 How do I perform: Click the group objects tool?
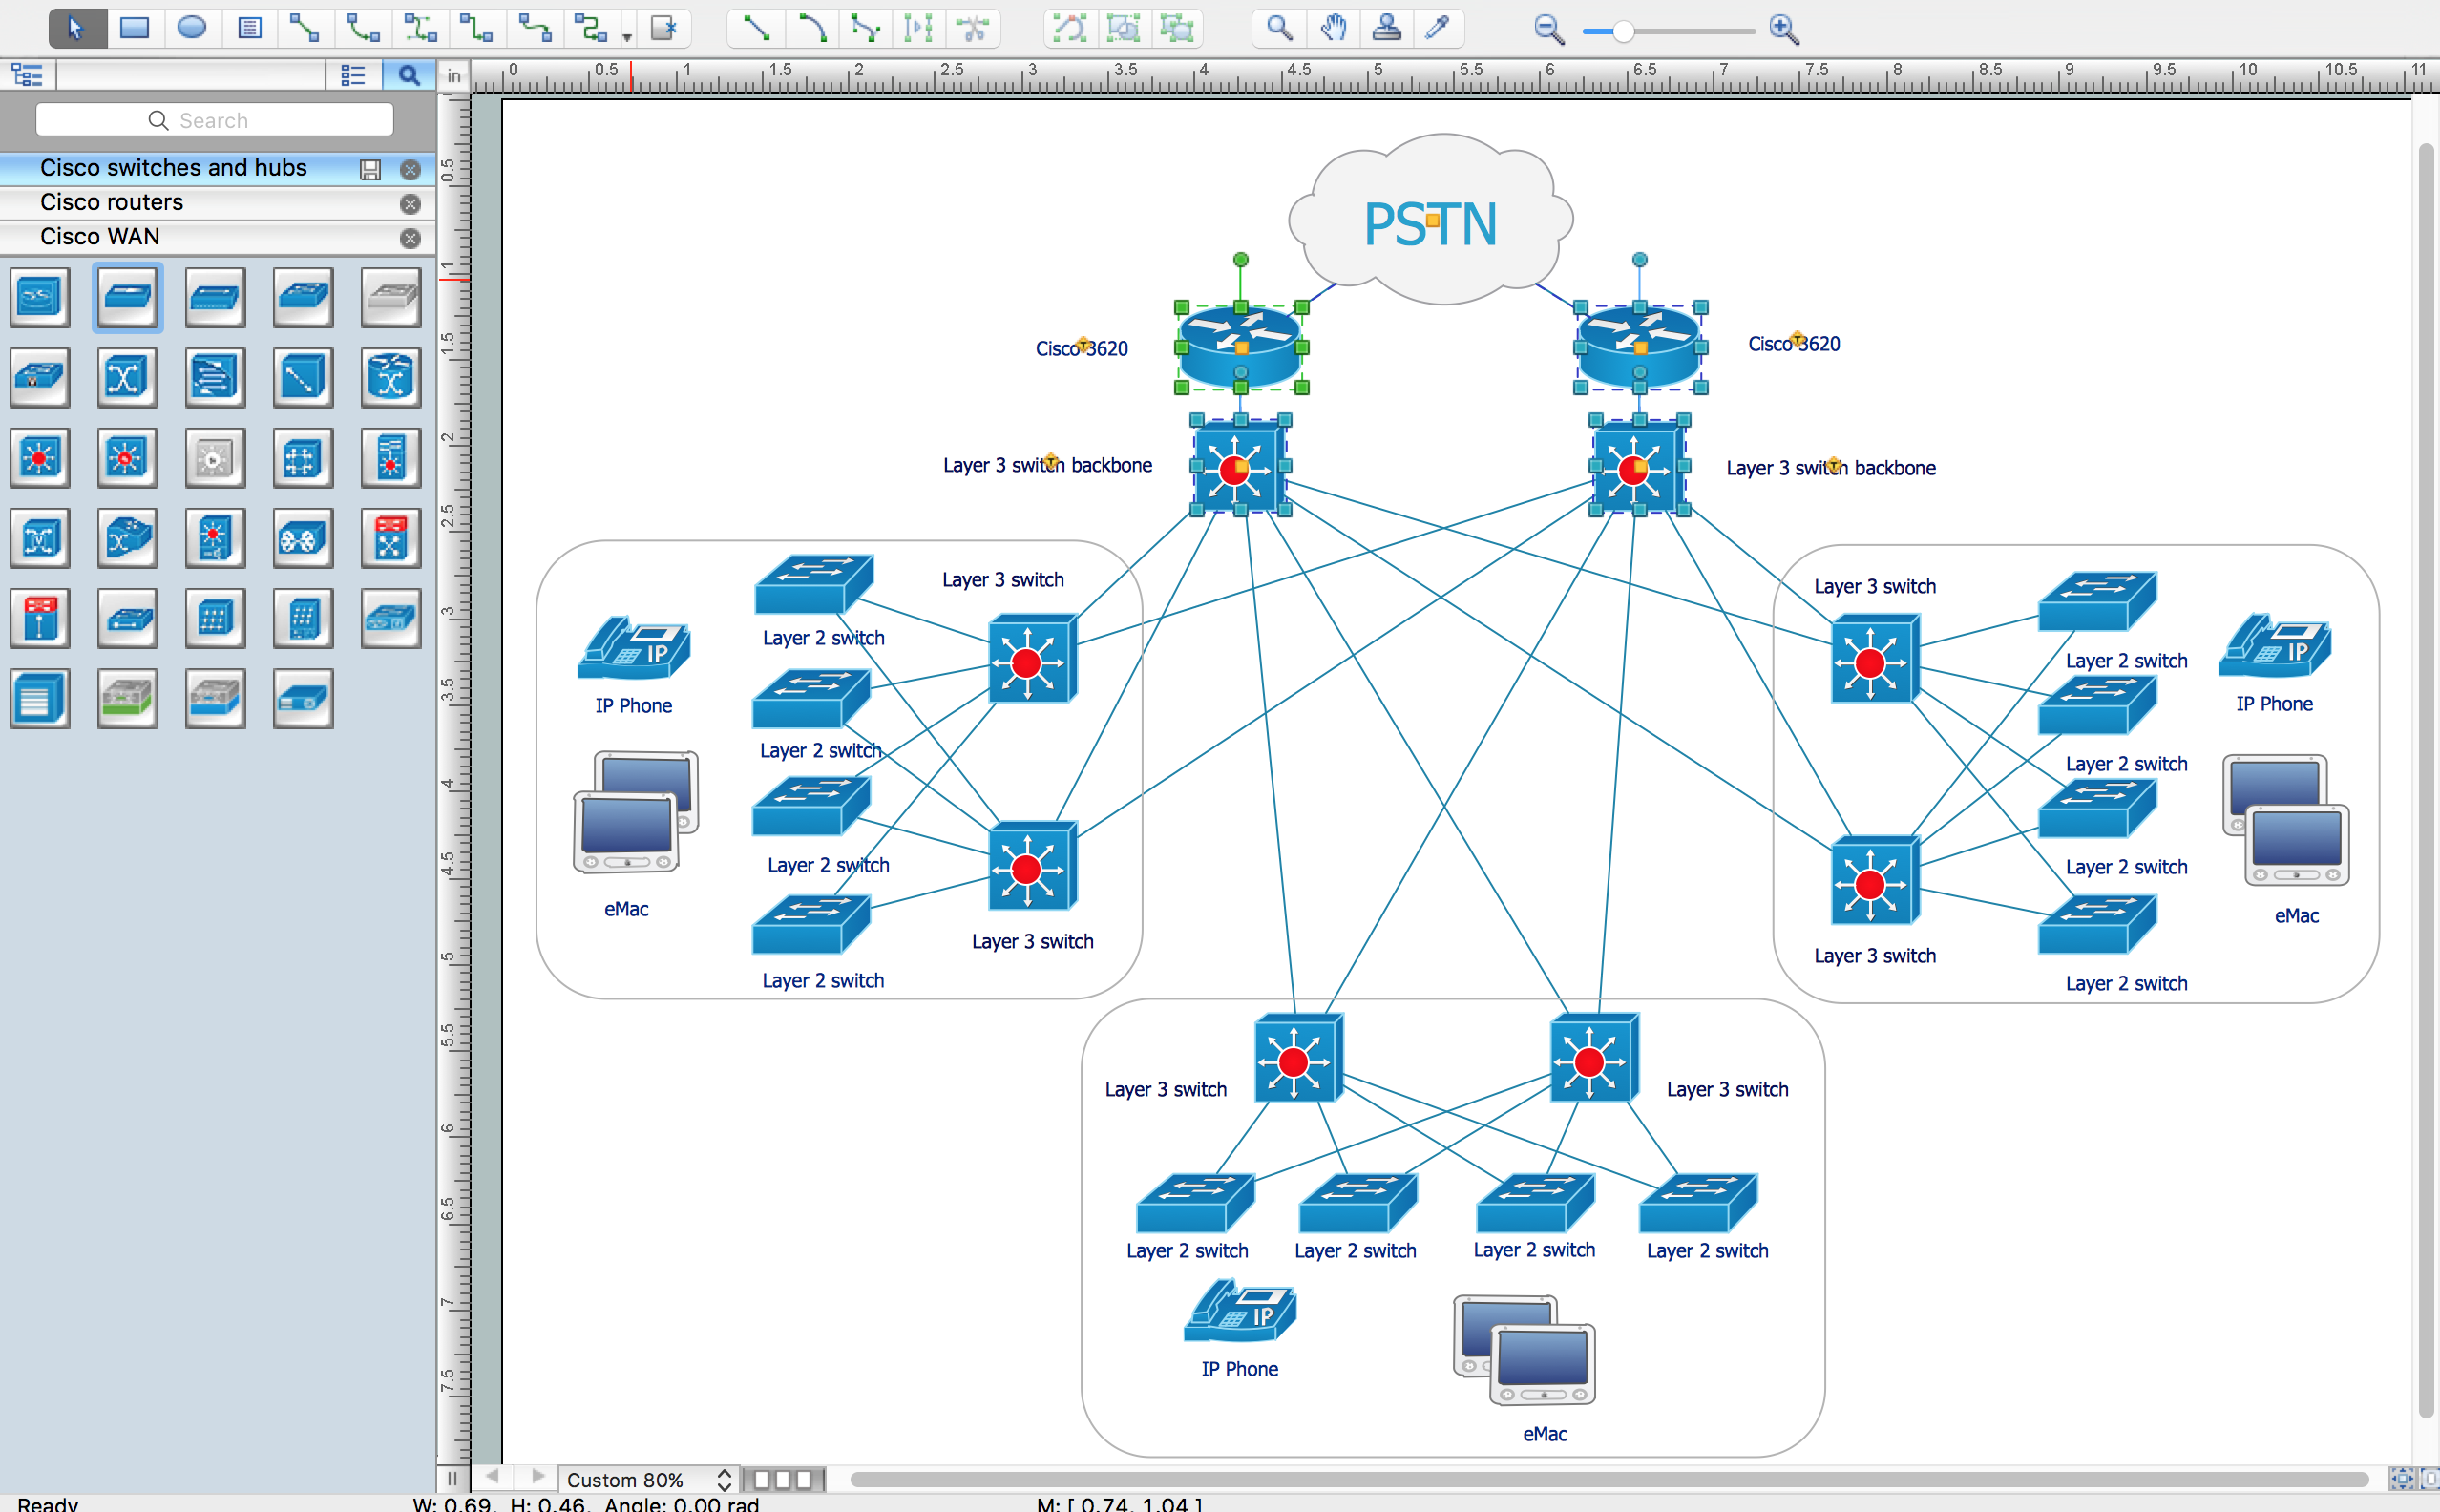coord(1124,28)
